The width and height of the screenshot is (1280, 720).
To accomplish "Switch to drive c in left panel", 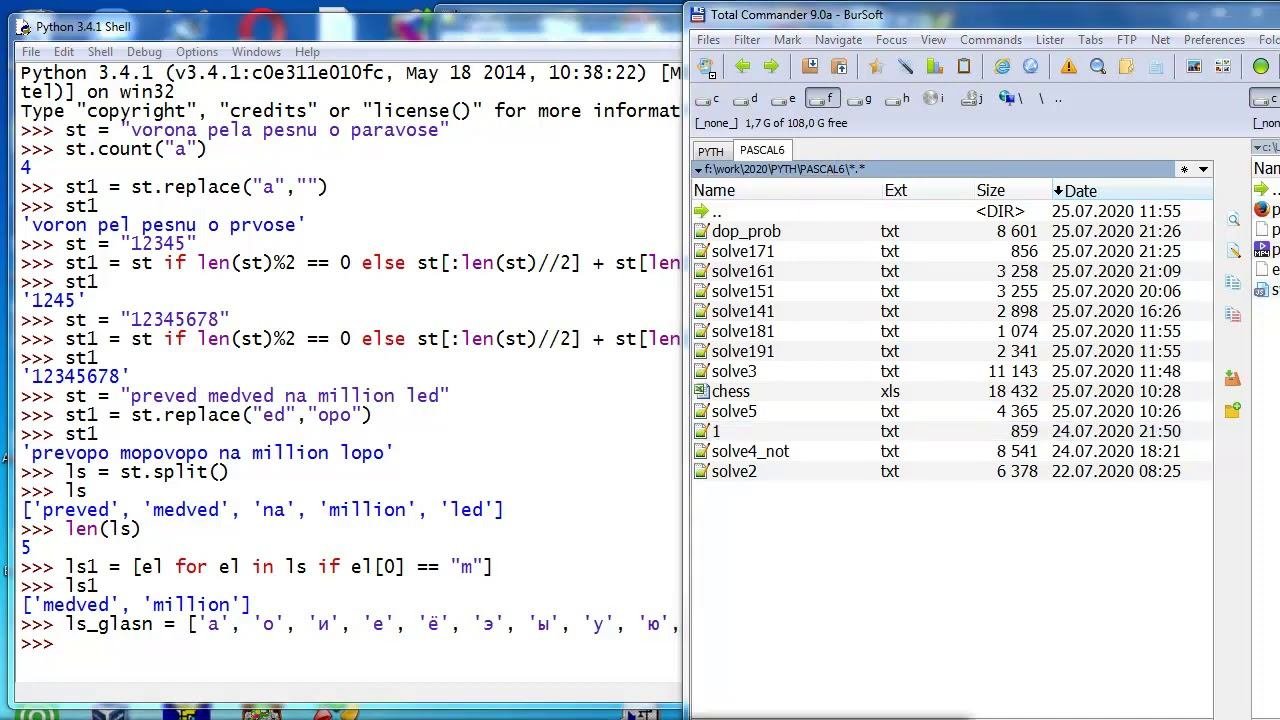I will [709, 99].
